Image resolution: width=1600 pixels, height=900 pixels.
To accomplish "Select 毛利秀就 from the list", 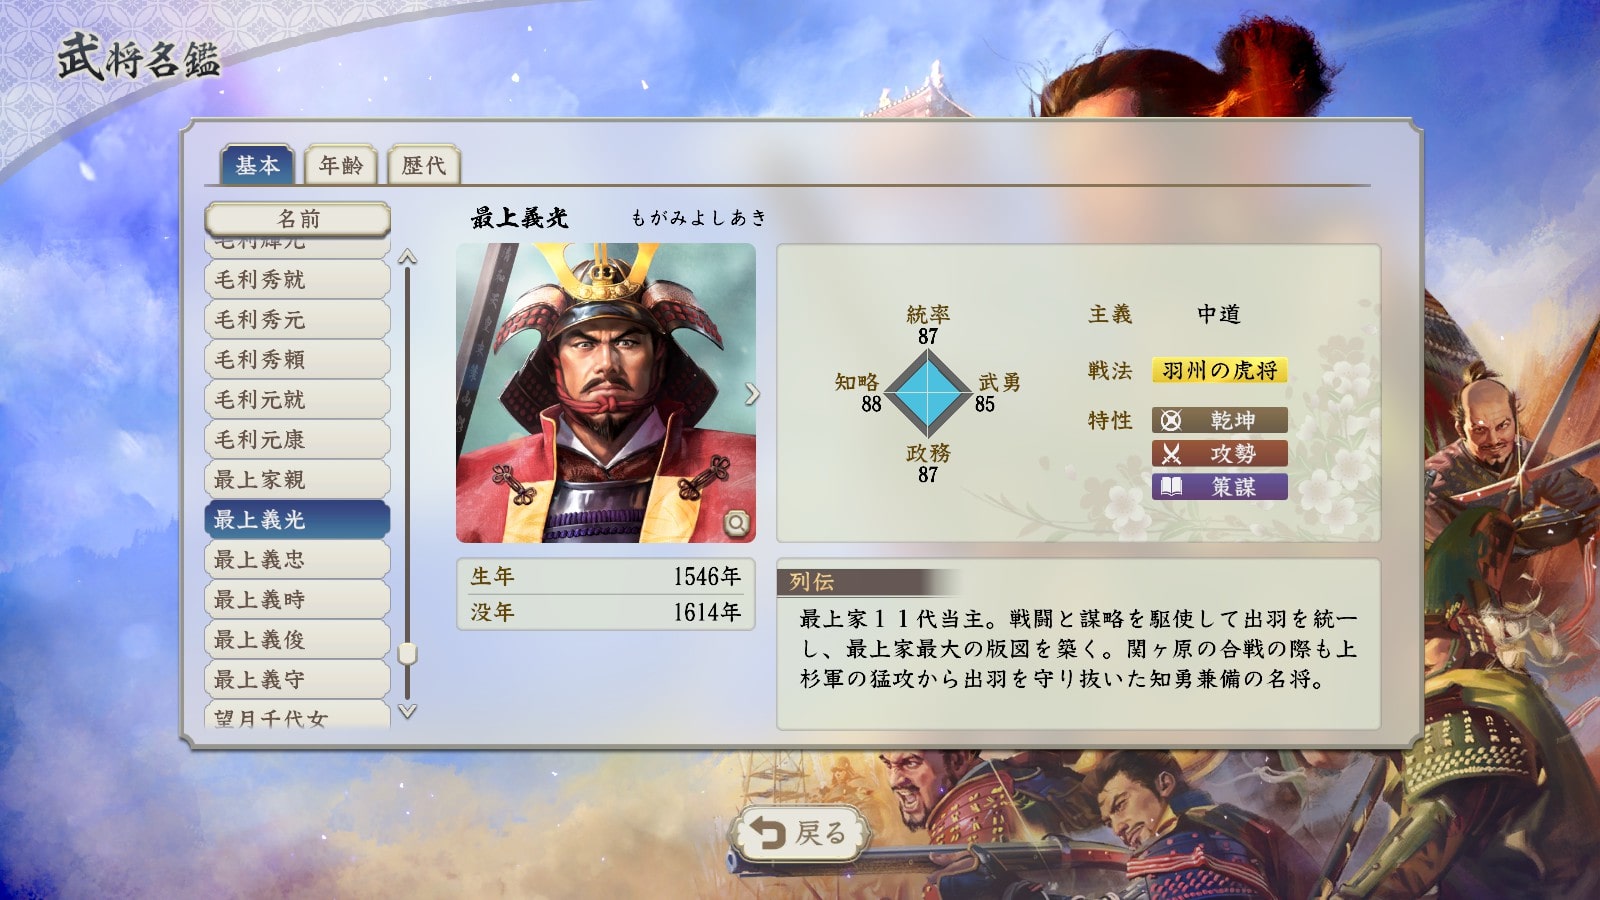I will [x=297, y=280].
